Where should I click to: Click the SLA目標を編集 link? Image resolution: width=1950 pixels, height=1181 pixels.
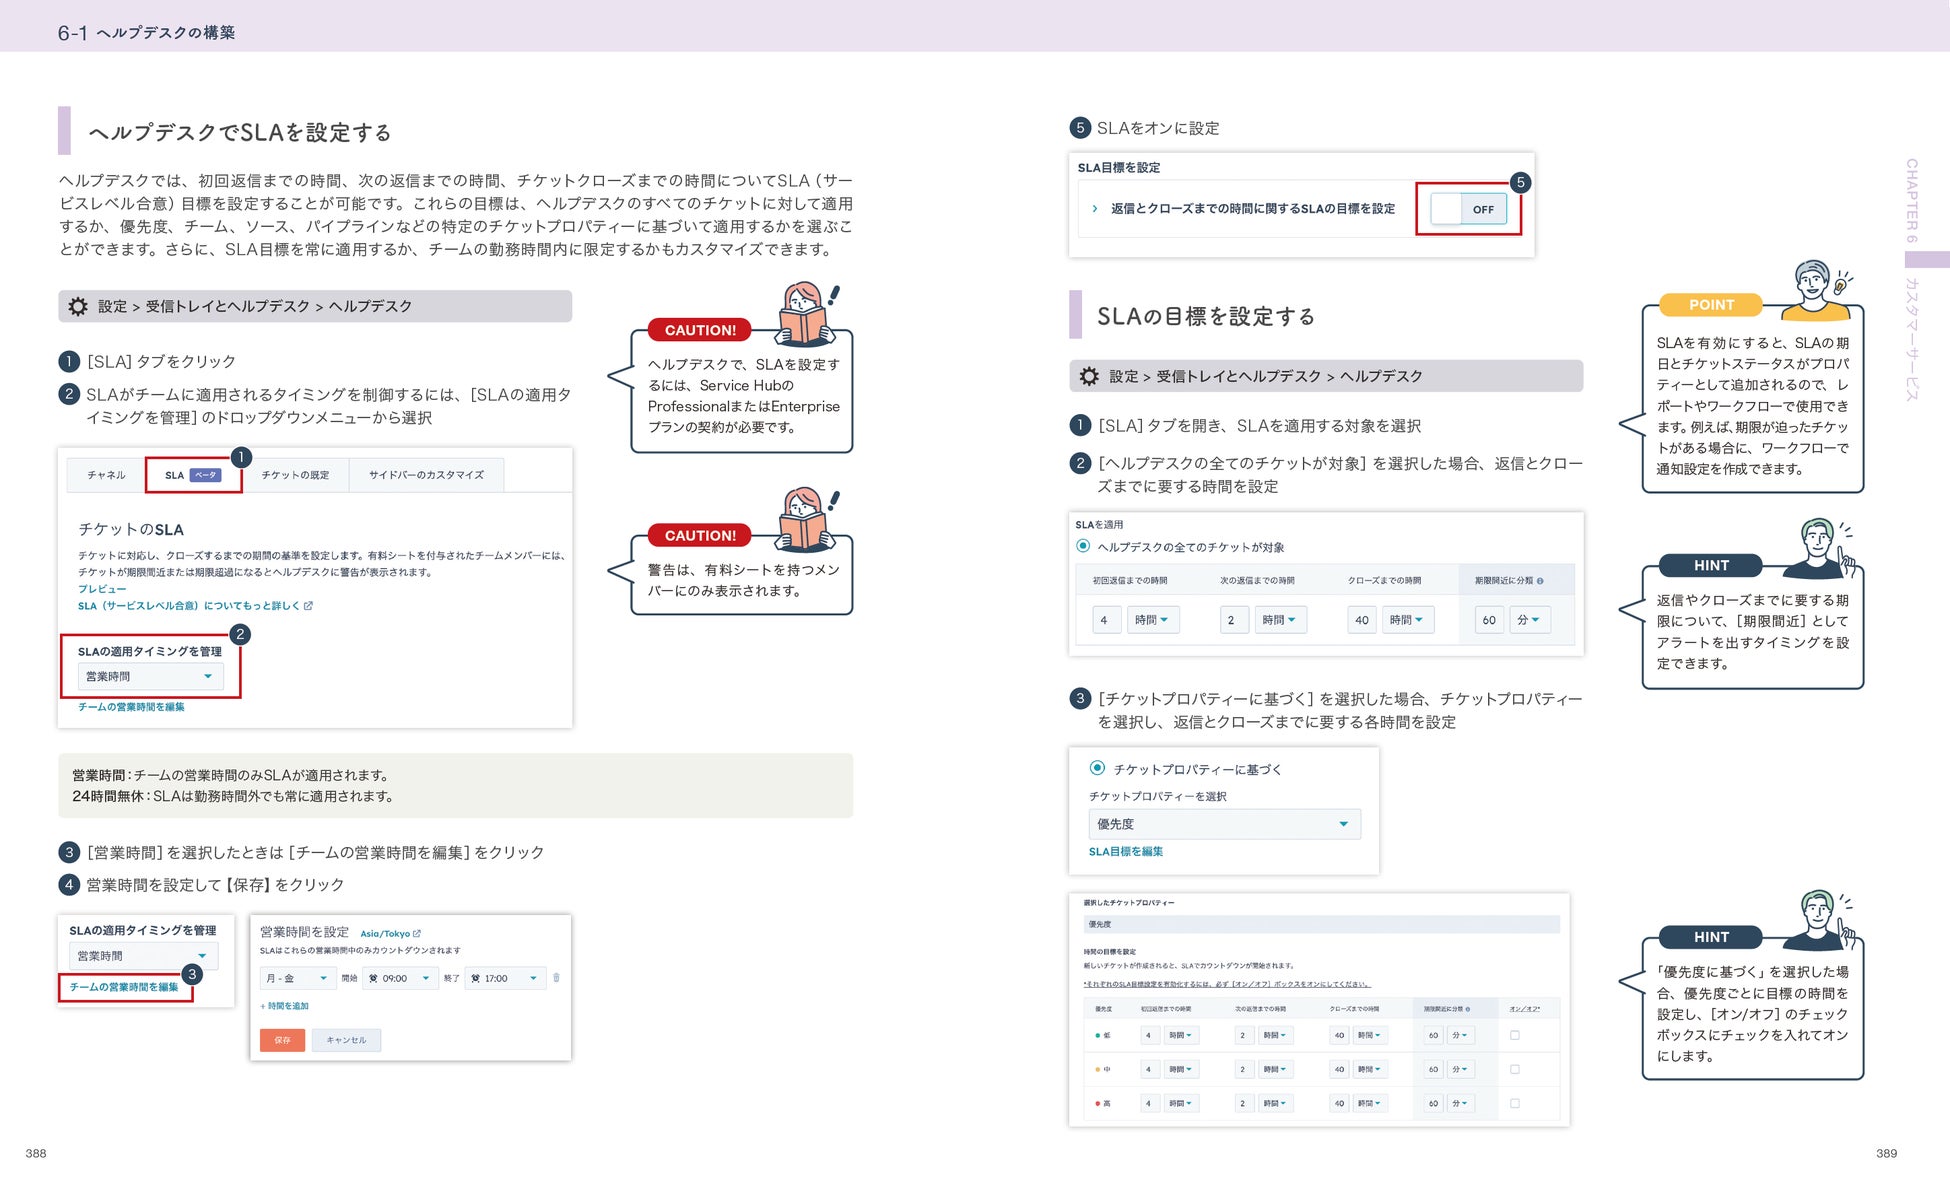click(x=1125, y=852)
